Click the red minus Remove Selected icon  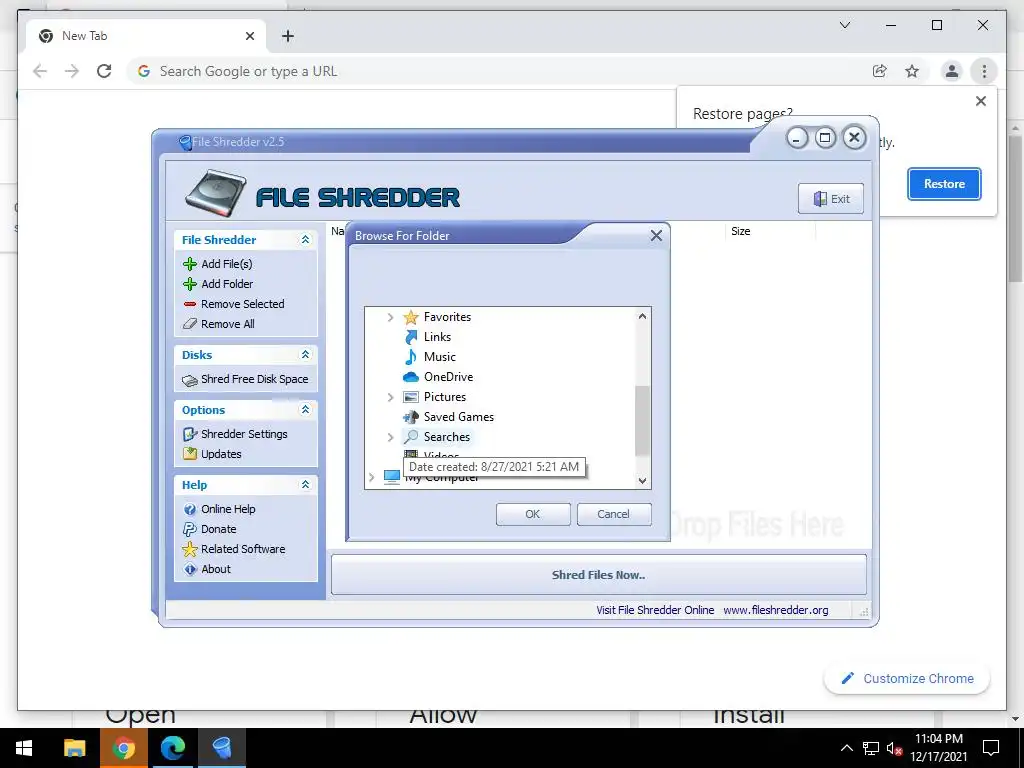[189, 304]
